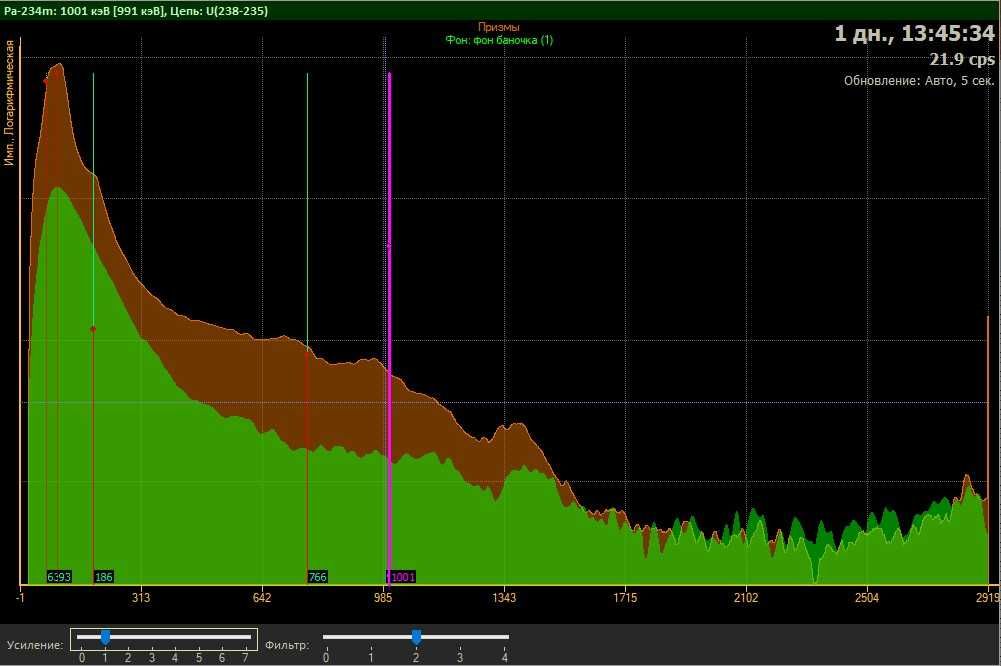Click the elapsed time '1 дн., 13:45:34'
The image size is (1001, 666).
click(914, 34)
